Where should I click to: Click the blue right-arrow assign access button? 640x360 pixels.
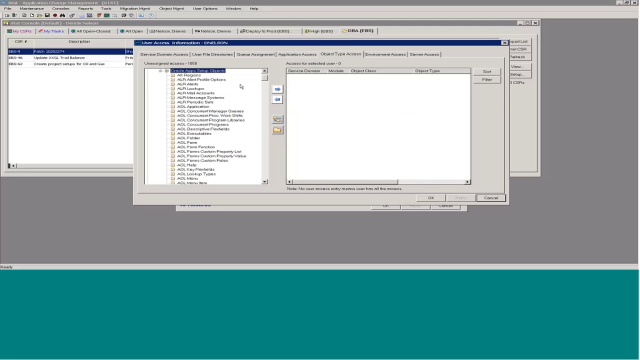(x=278, y=89)
